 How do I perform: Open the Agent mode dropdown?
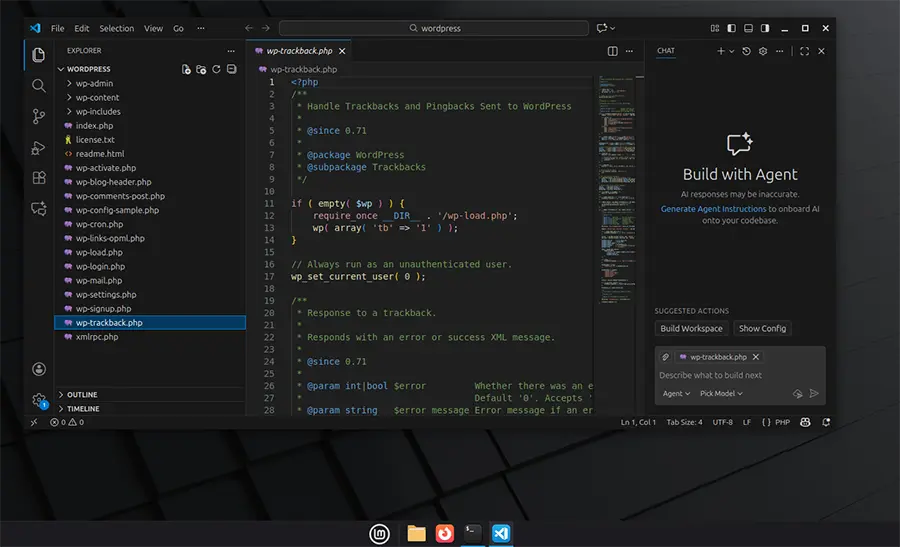(x=676, y=393)
